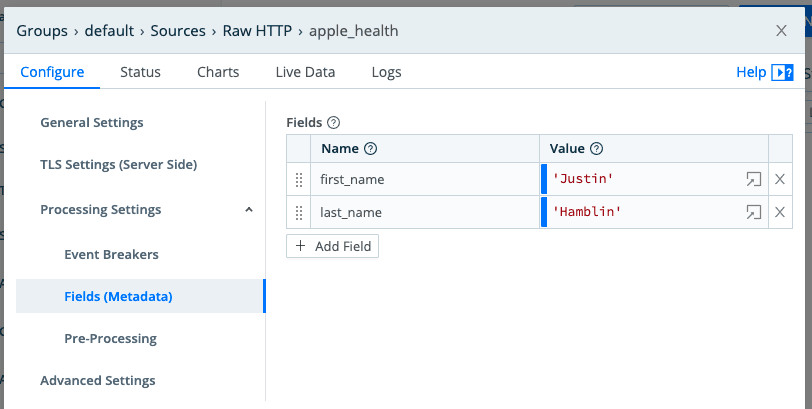Close the apple_health source dialog
Screen dimensions: 812x409
click(x=781, y=30)
